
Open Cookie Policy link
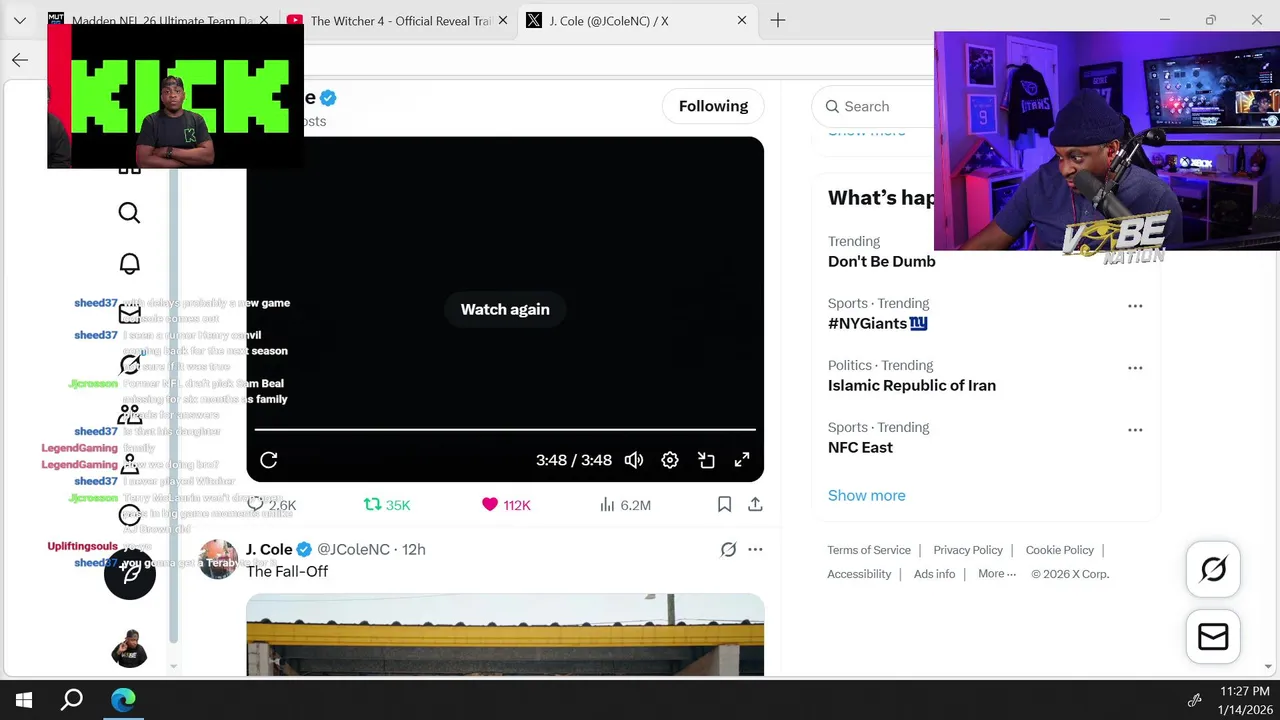pyautogui.click(x=1059, y=550)
